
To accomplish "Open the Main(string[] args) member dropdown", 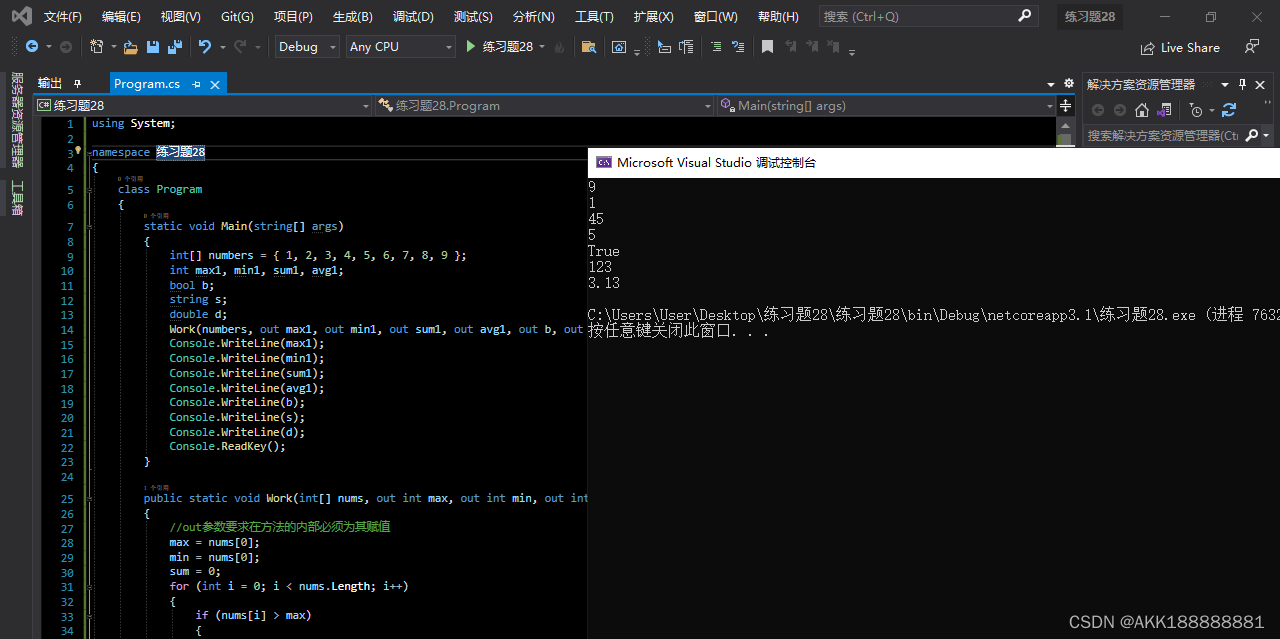I will coord(887,105).
